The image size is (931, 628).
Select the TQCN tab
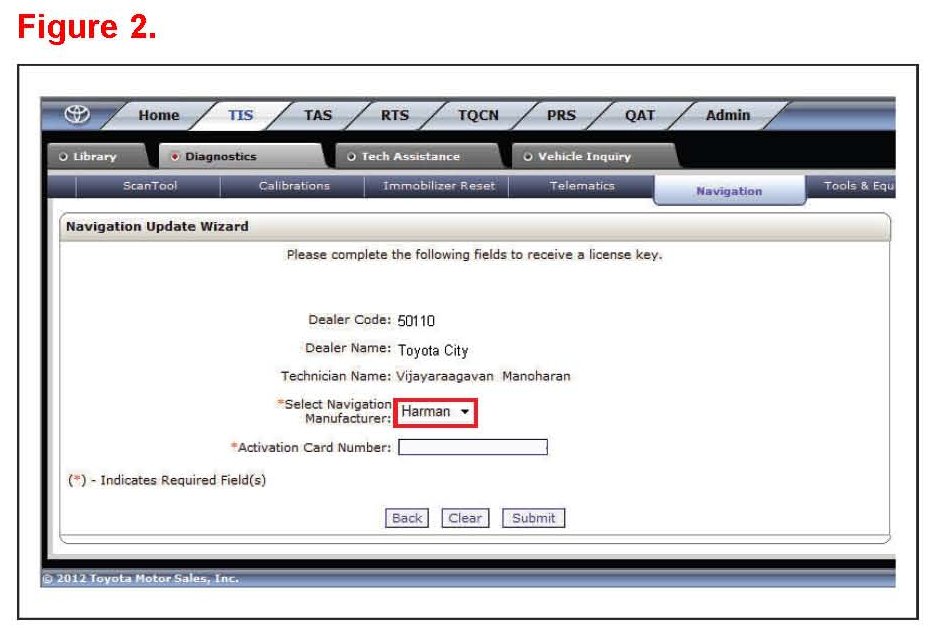coord(477,115)
